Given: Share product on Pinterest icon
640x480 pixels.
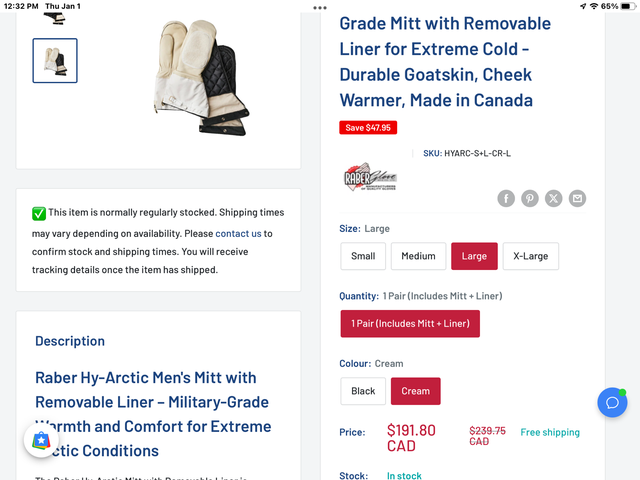Looking at the screenshot, I should pos(530,198).
